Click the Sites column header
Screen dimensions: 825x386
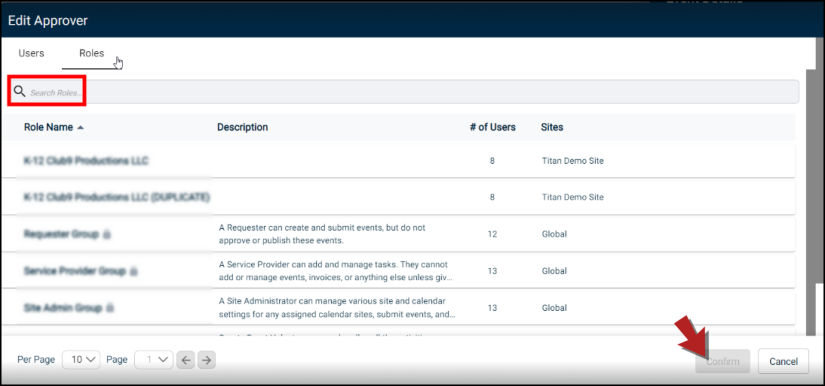click(x=552, y=127)
